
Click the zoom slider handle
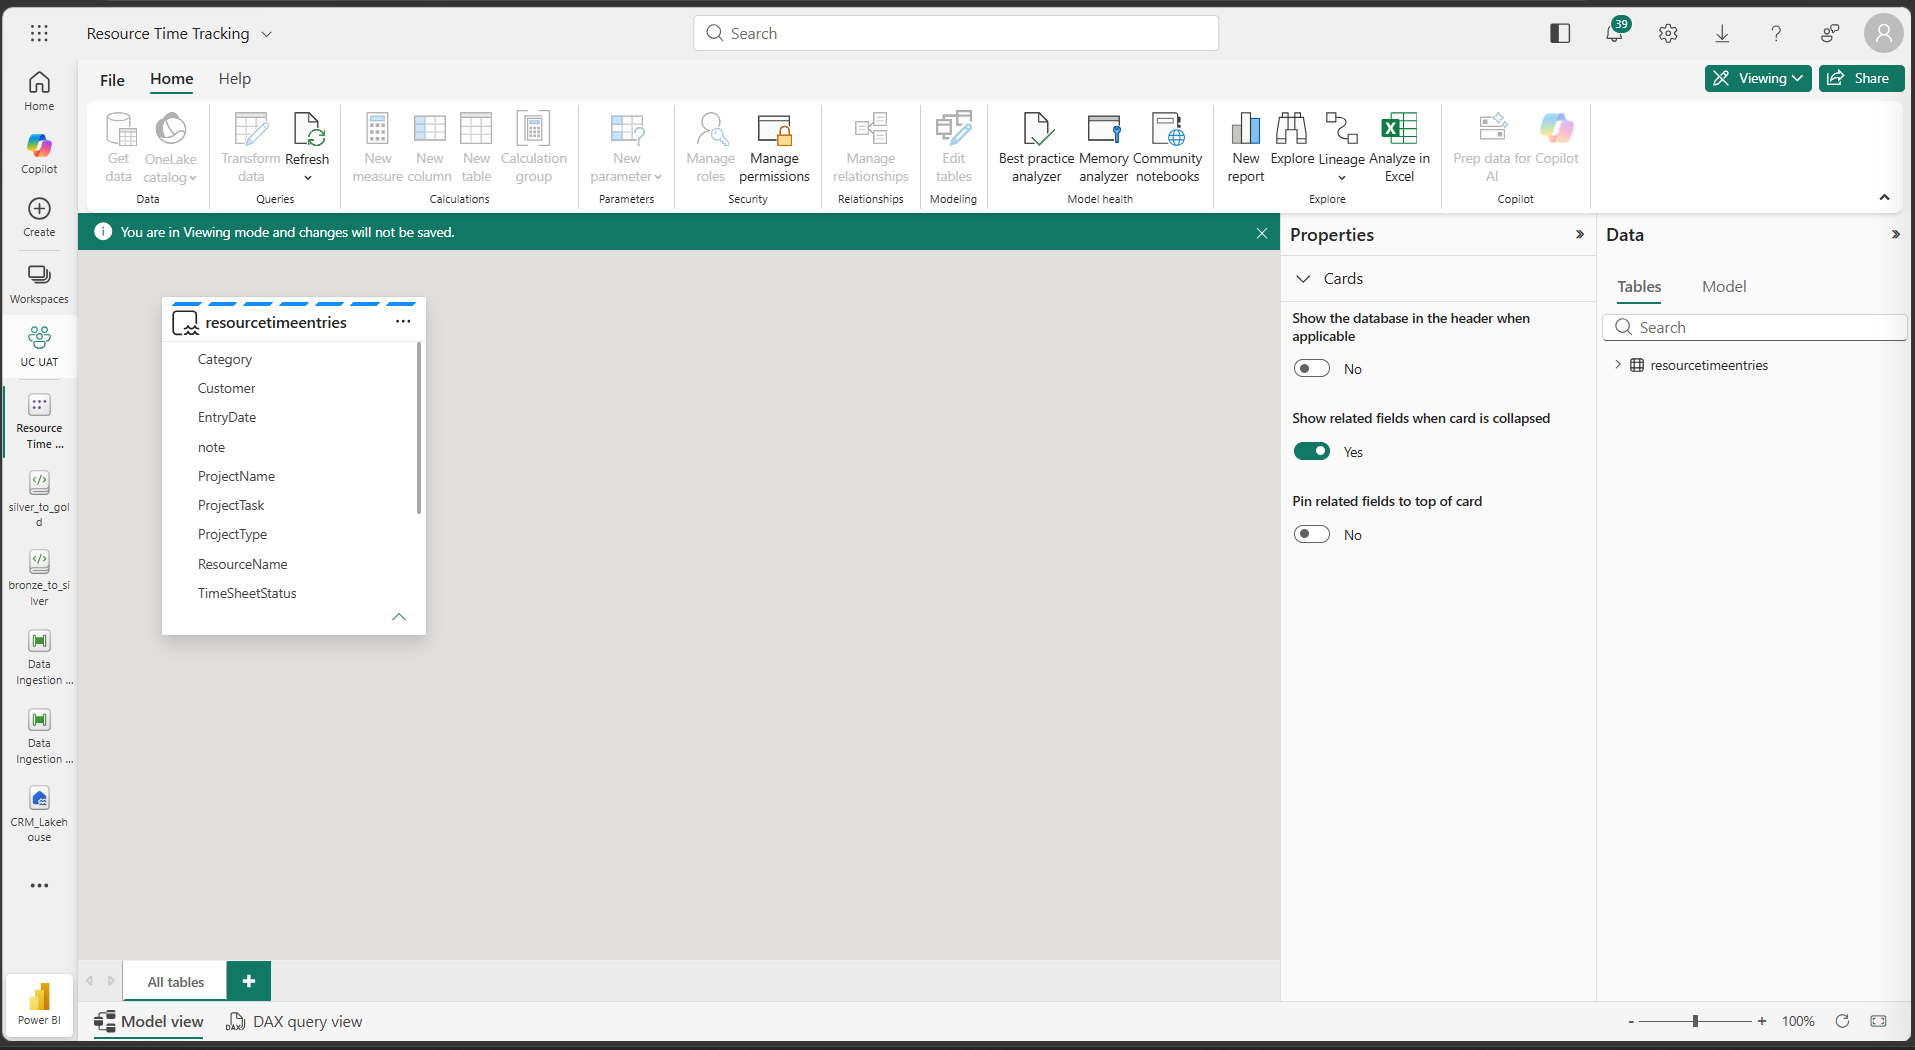point(1695,1021)
